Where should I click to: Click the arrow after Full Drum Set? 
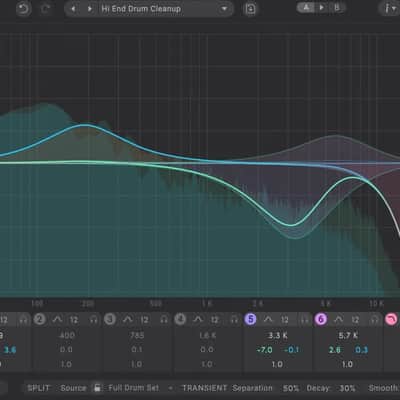coord(171,388)
